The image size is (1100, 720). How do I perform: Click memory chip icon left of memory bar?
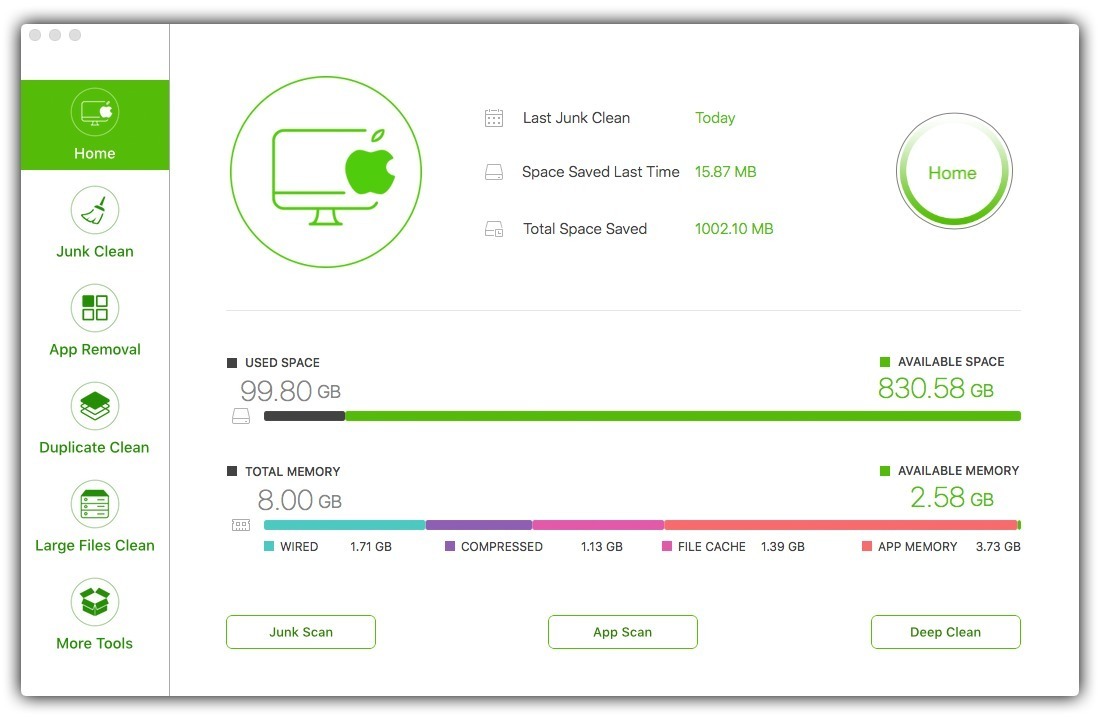coord(241,525)
